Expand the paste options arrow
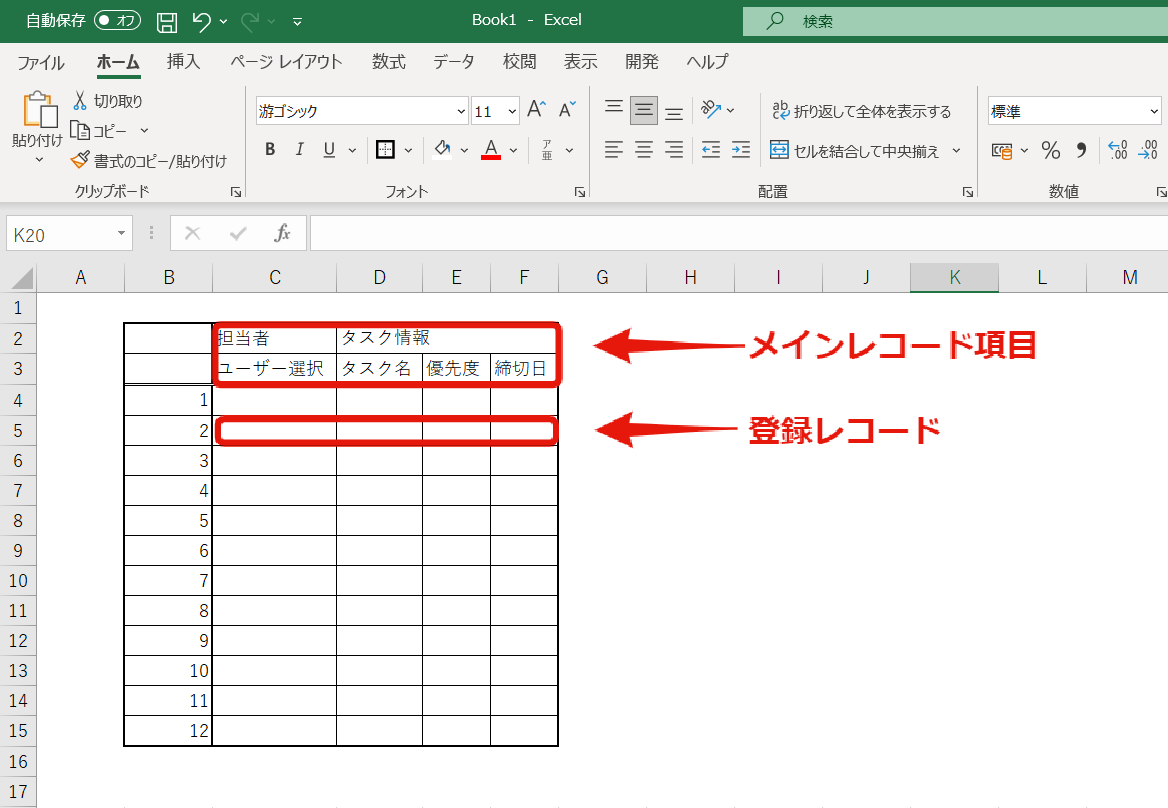This screenshot has width=1168, height=808. coord(39,159)
